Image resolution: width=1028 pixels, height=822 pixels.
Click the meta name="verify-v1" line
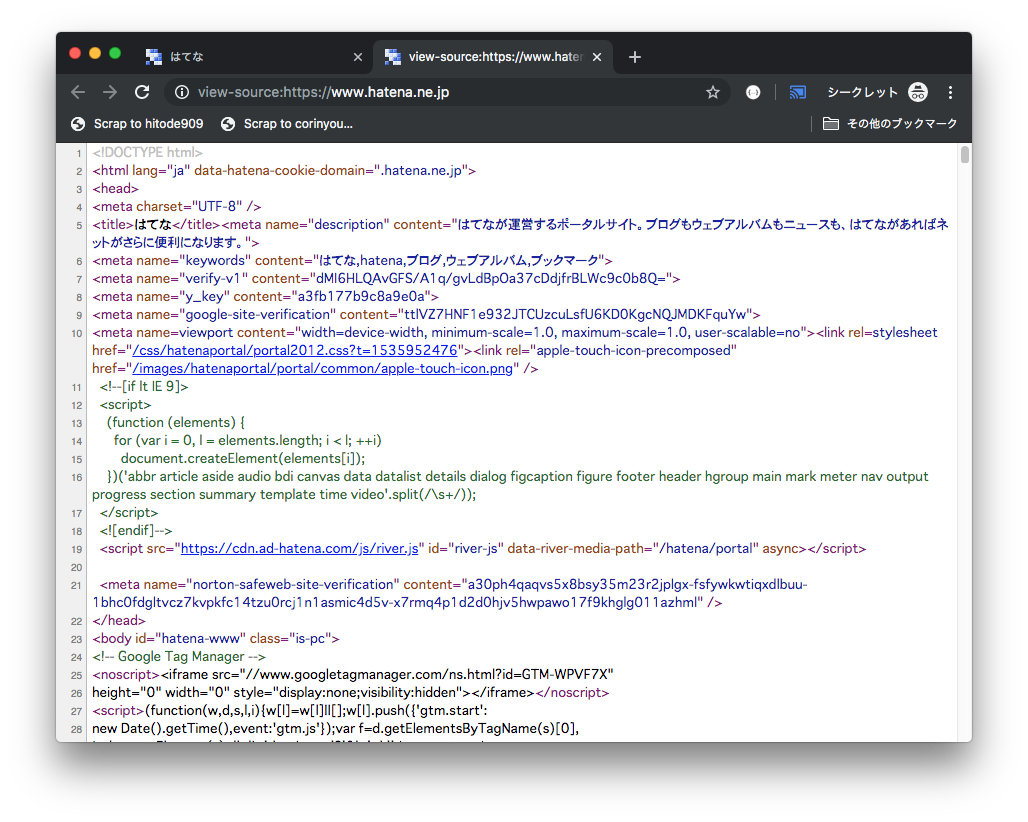(386, 279)
